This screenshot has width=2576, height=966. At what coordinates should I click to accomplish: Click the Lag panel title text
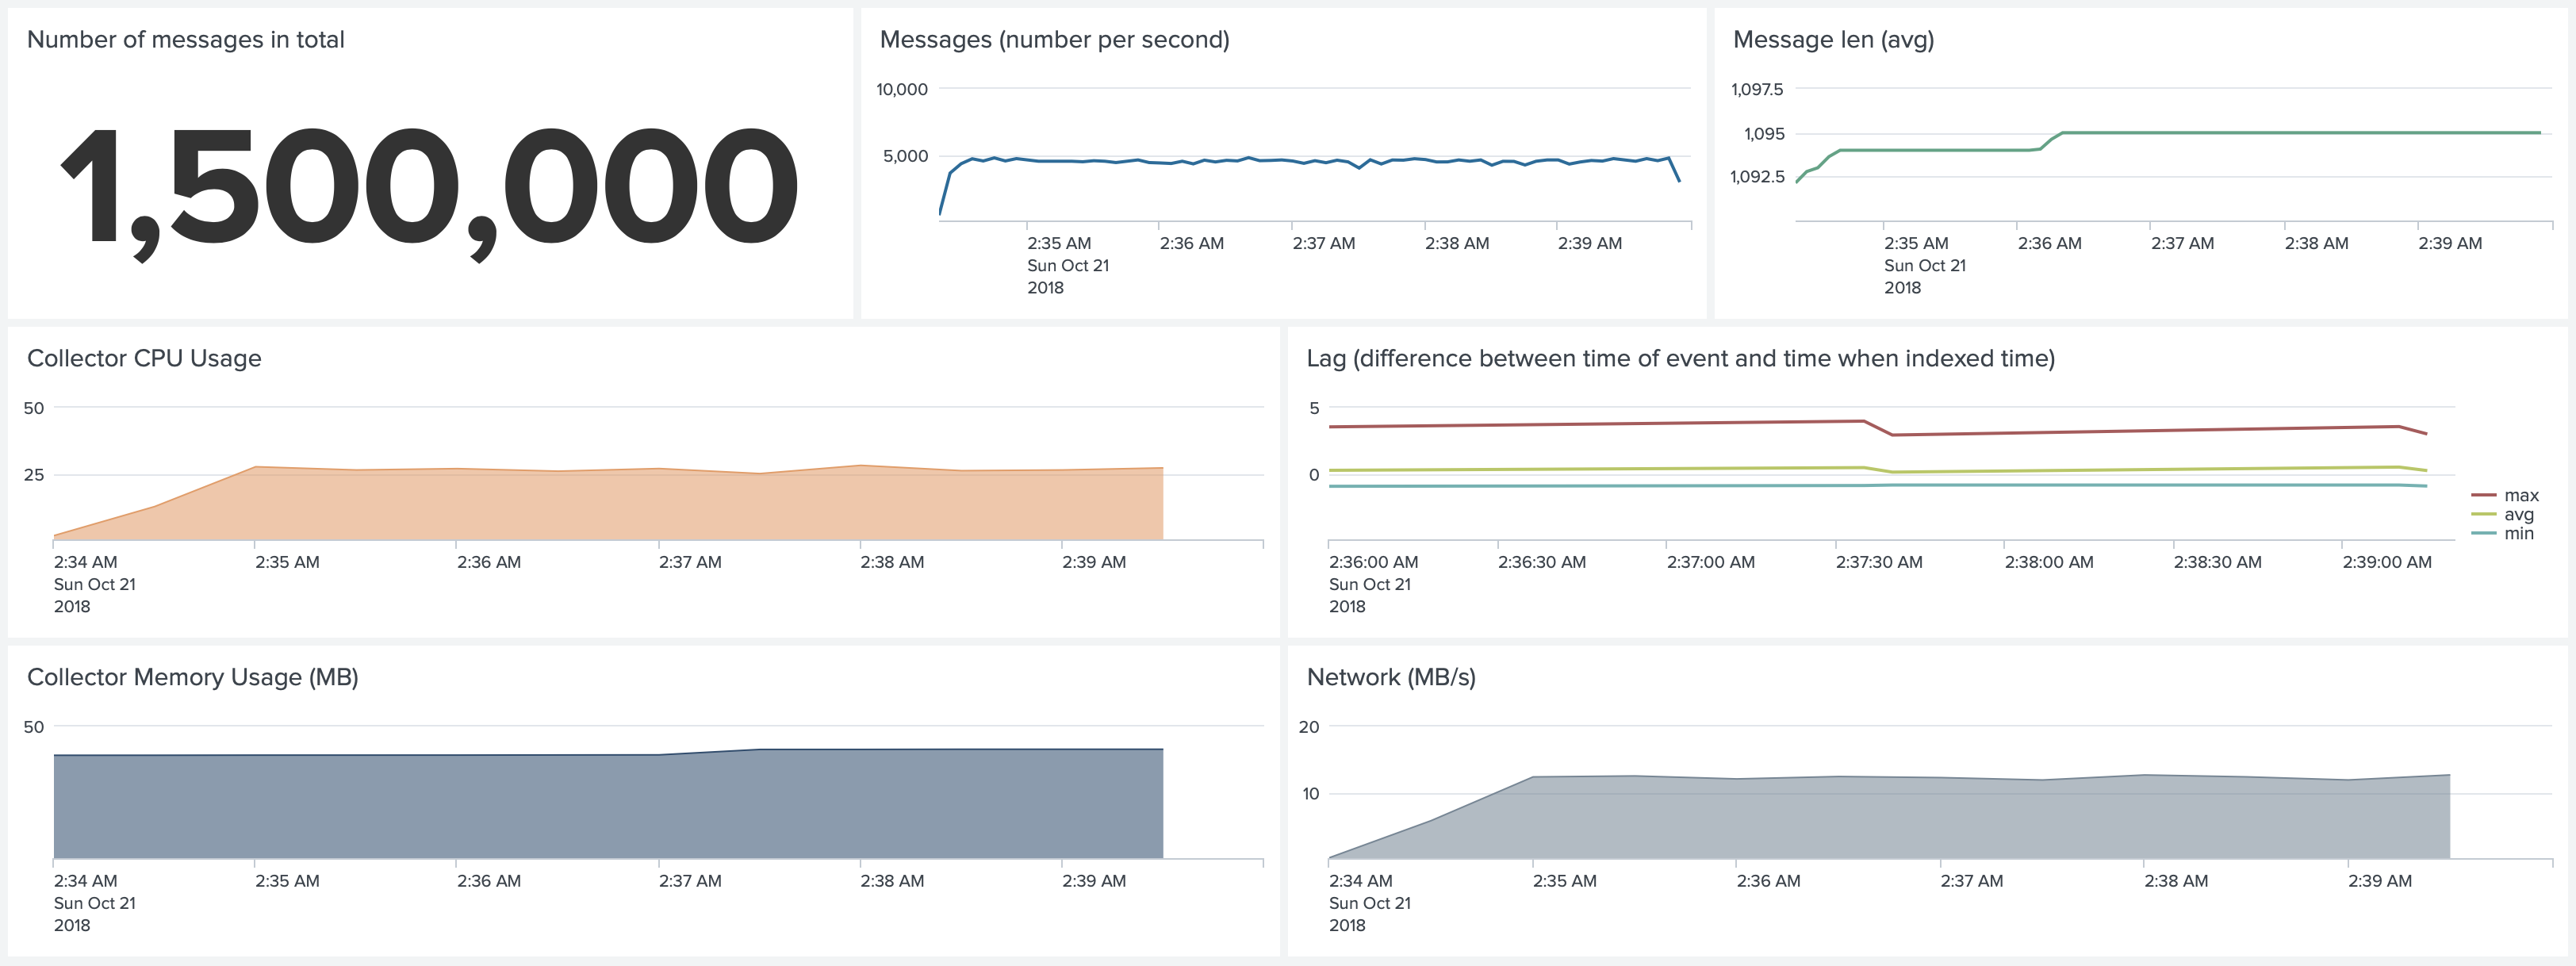[x=1680, y=358]
